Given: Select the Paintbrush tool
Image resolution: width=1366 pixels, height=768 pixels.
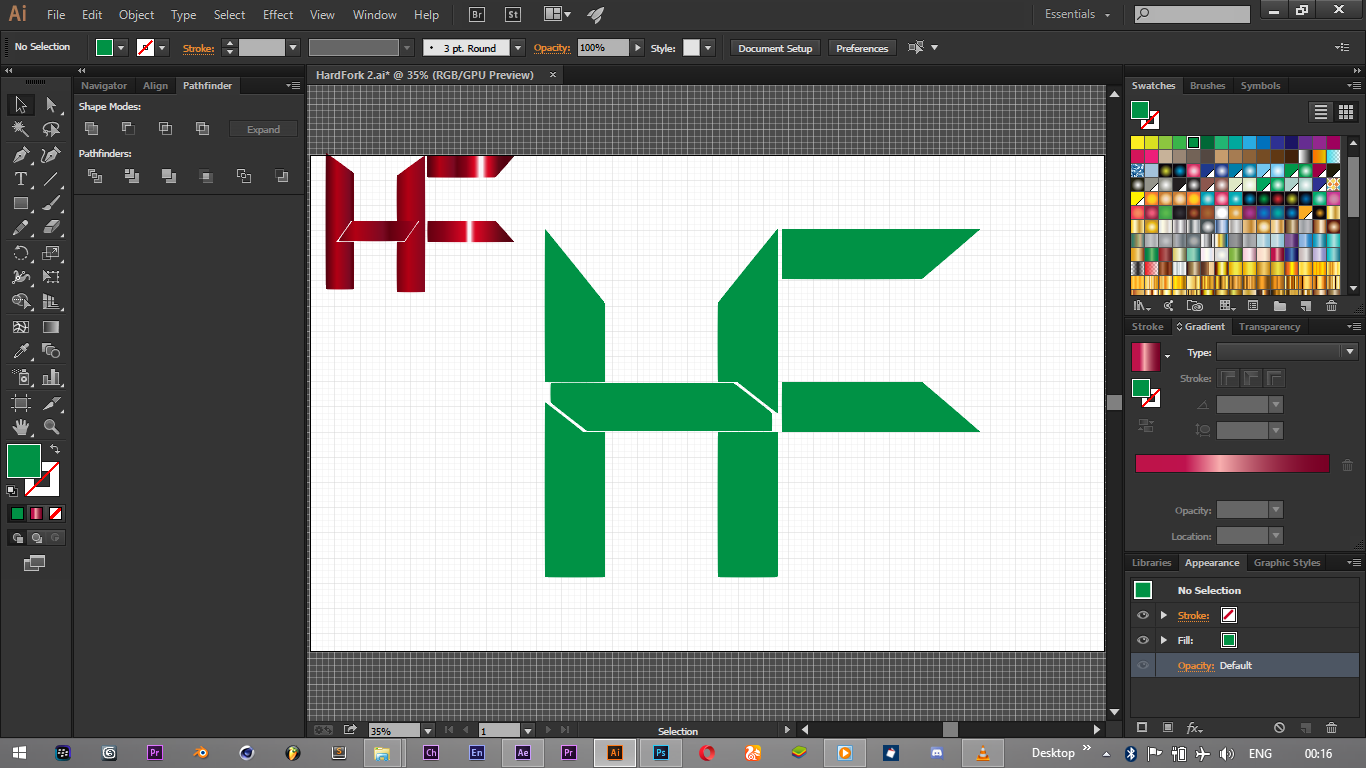Looking at the screenshot, I should 51,203.
